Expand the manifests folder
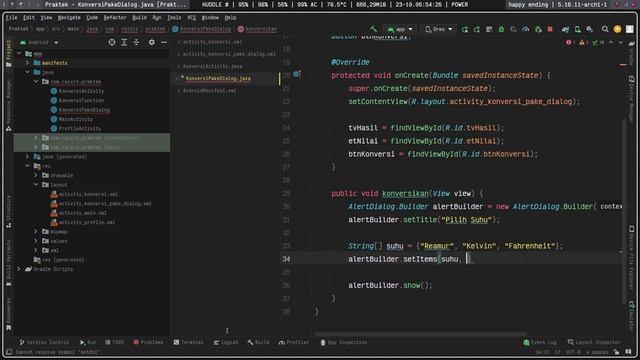 [x=27, y=63]
